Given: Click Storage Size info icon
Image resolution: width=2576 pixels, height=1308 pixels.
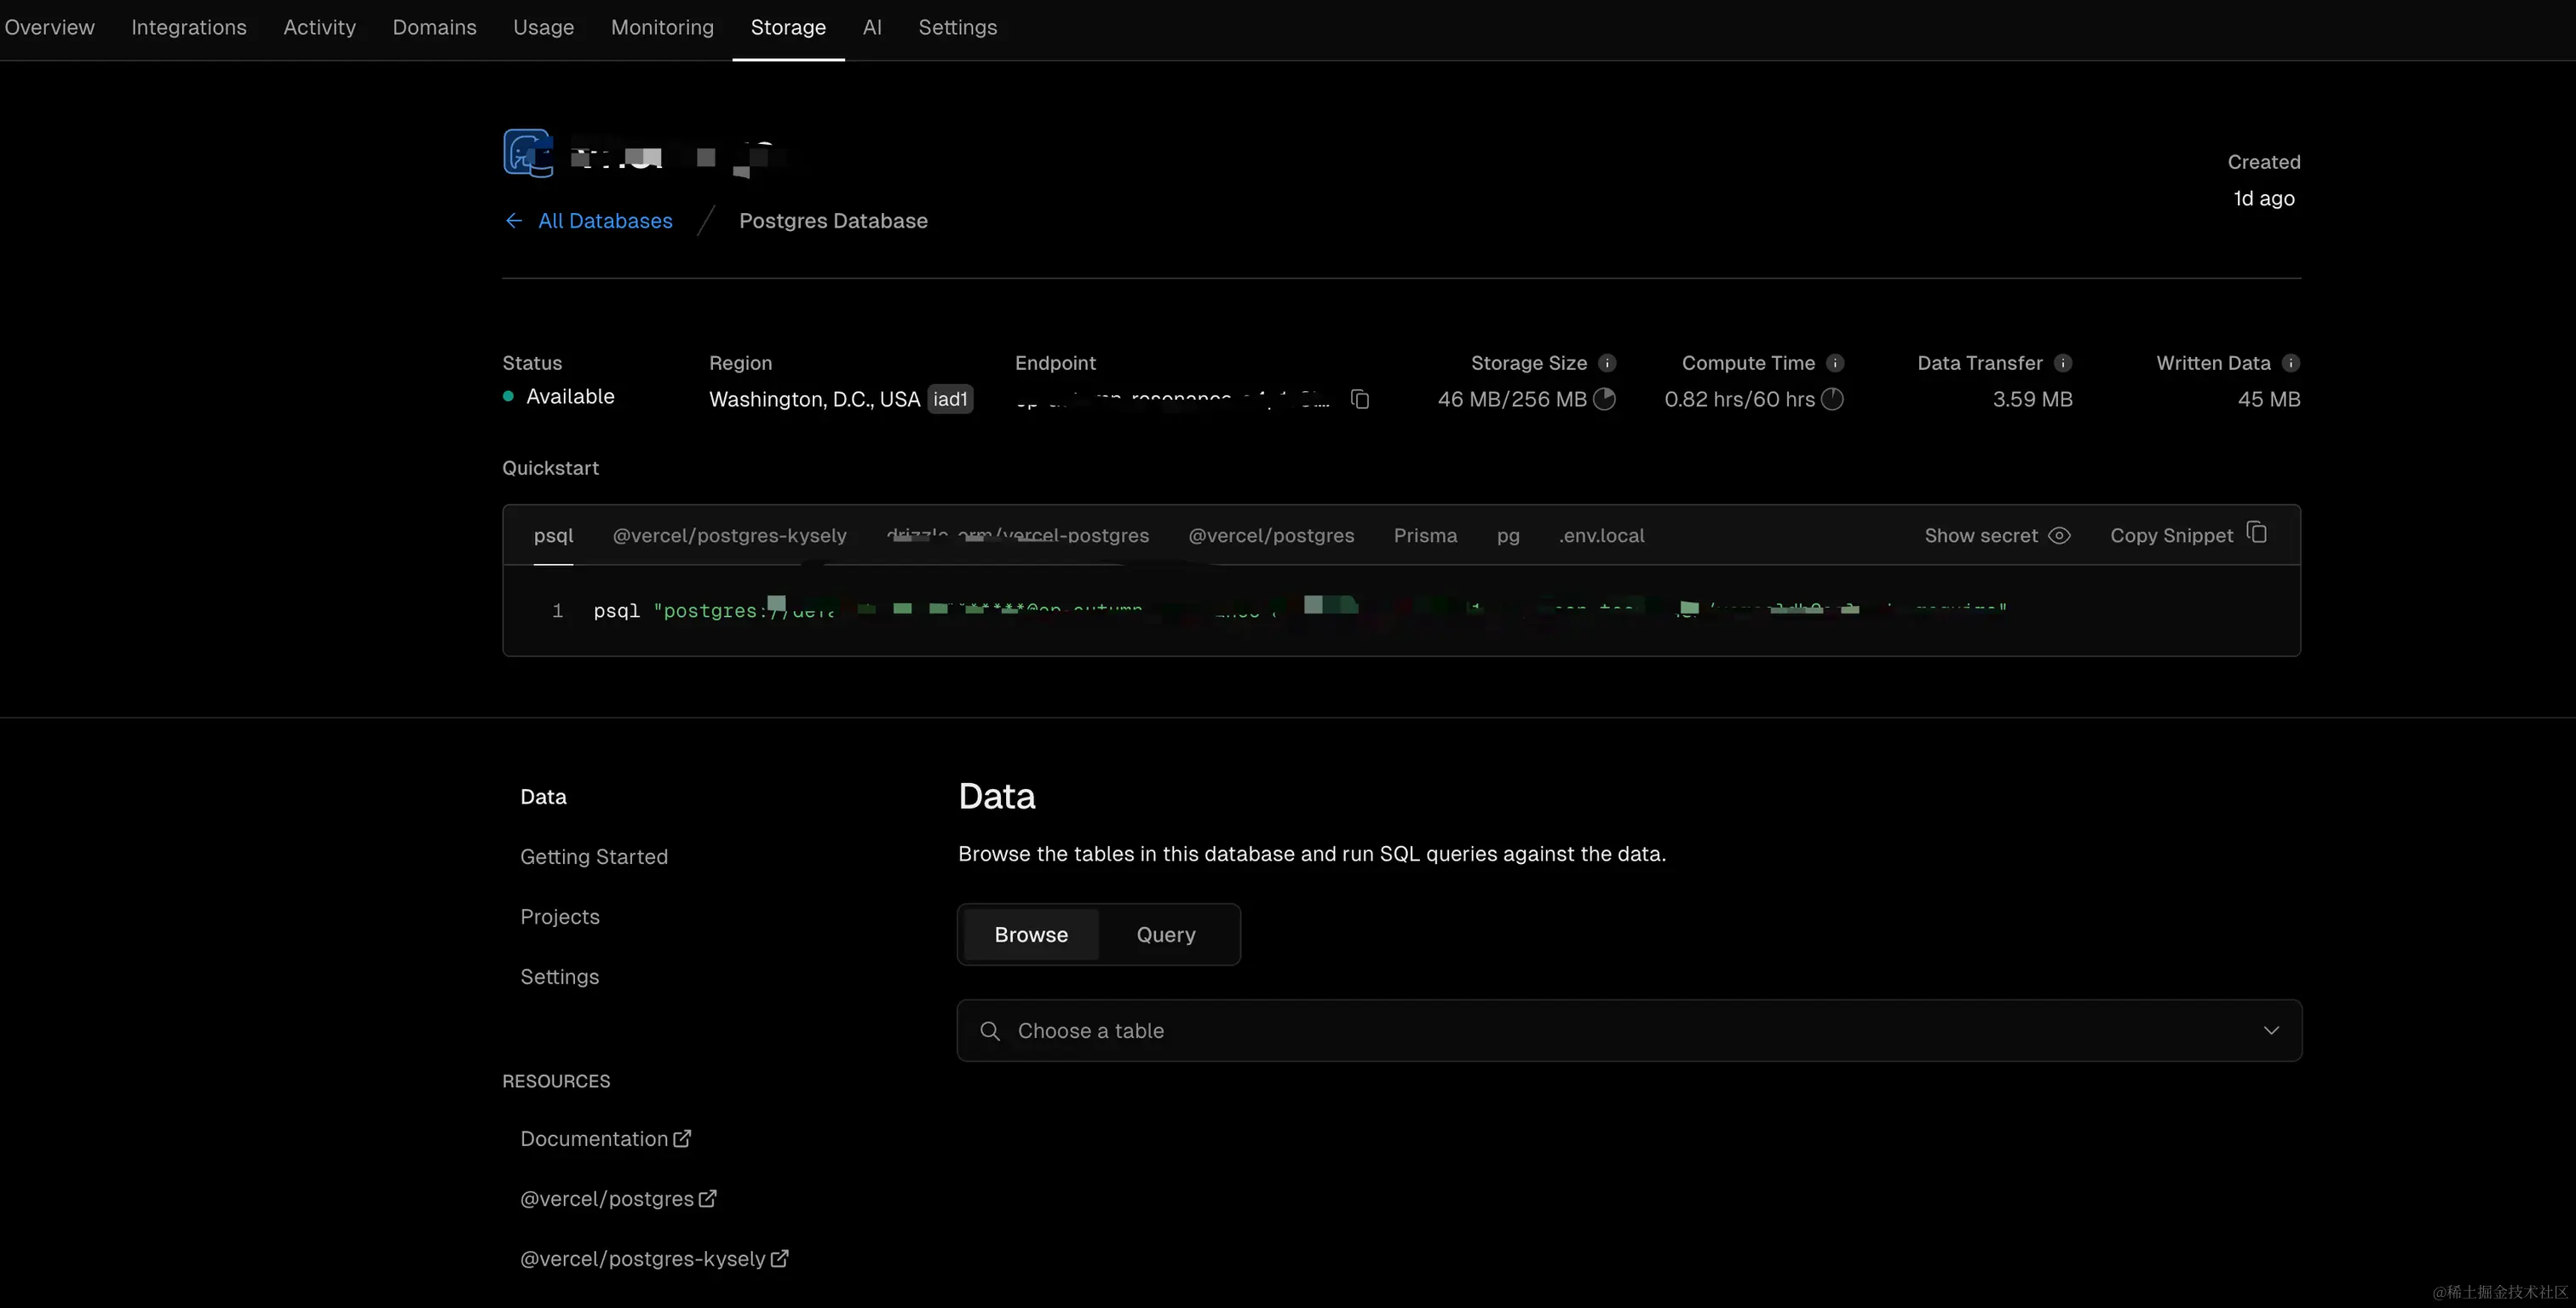Looking at the screenshot, I should tap(1606, 363).
